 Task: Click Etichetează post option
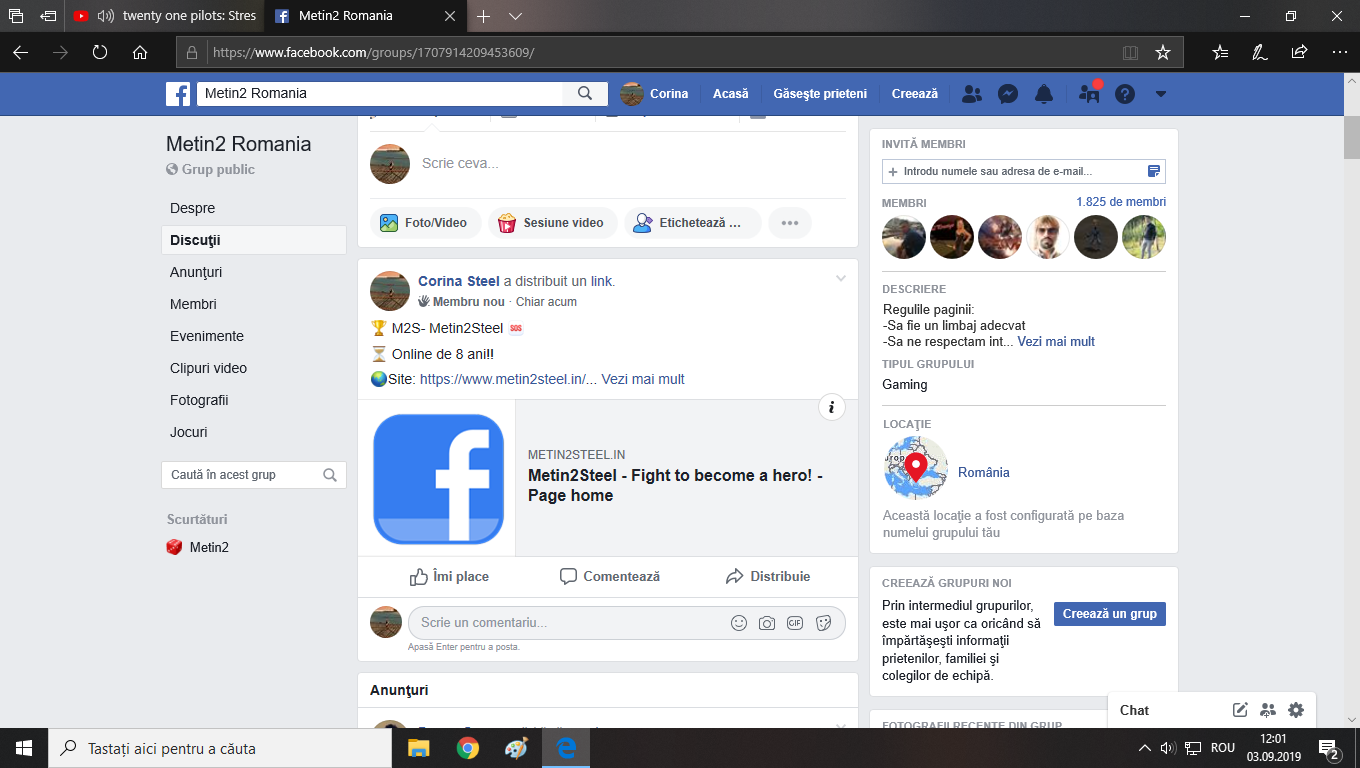(x=692, y=223)
